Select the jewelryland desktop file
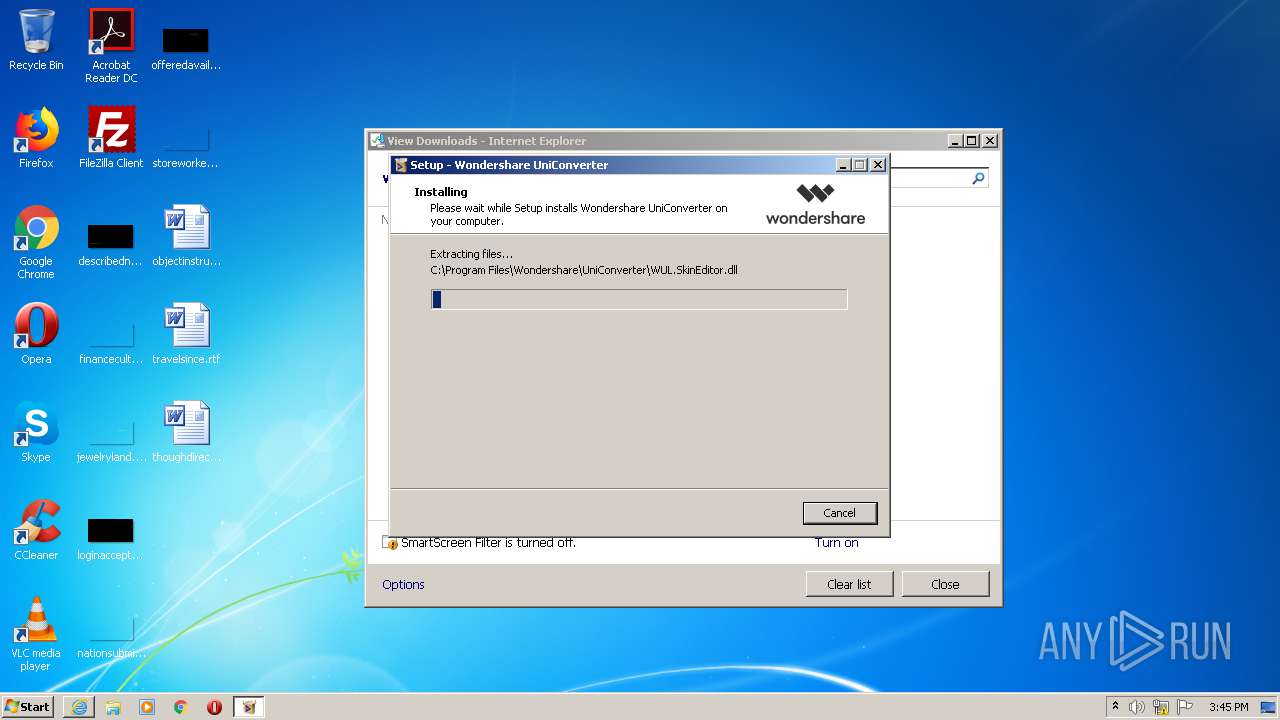The width and height of the screenshot is (1280, 720). click(x=111, y=441)
